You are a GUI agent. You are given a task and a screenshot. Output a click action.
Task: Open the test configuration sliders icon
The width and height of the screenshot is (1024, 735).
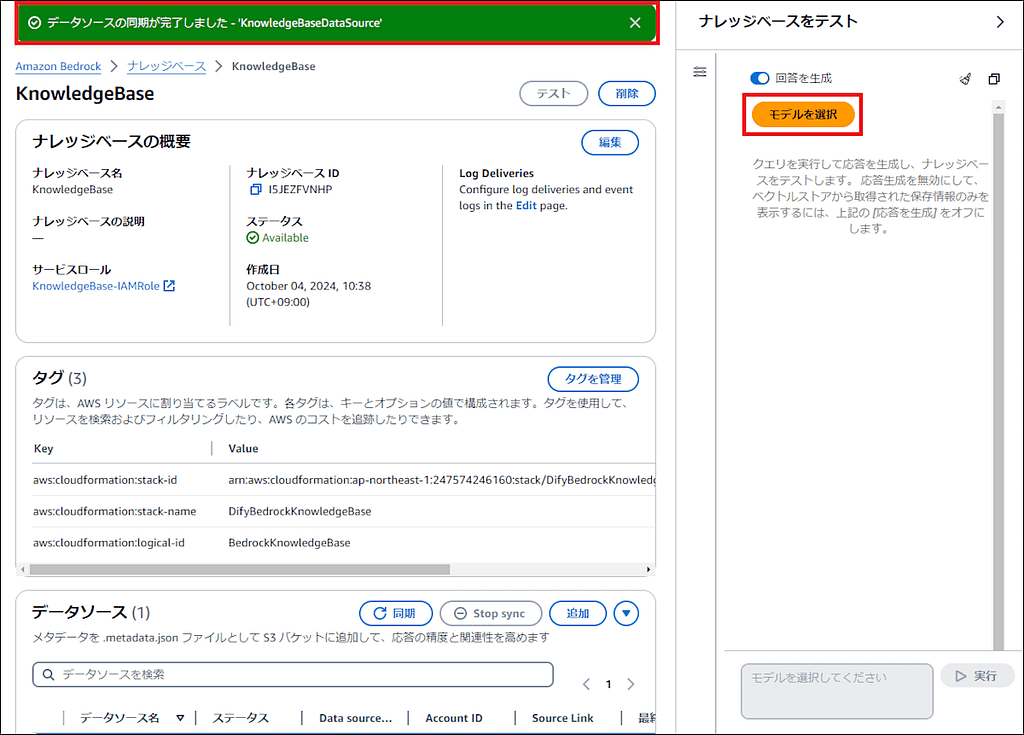tap(700, 72)
